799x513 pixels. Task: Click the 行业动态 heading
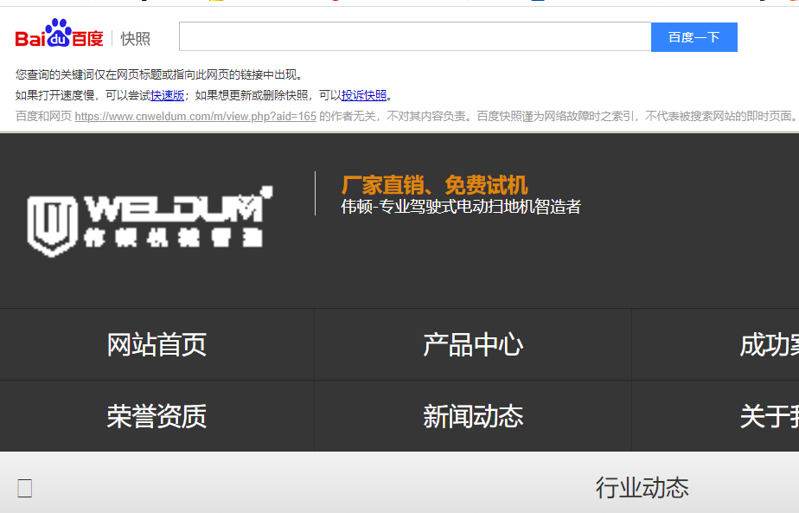coord(642,488)
